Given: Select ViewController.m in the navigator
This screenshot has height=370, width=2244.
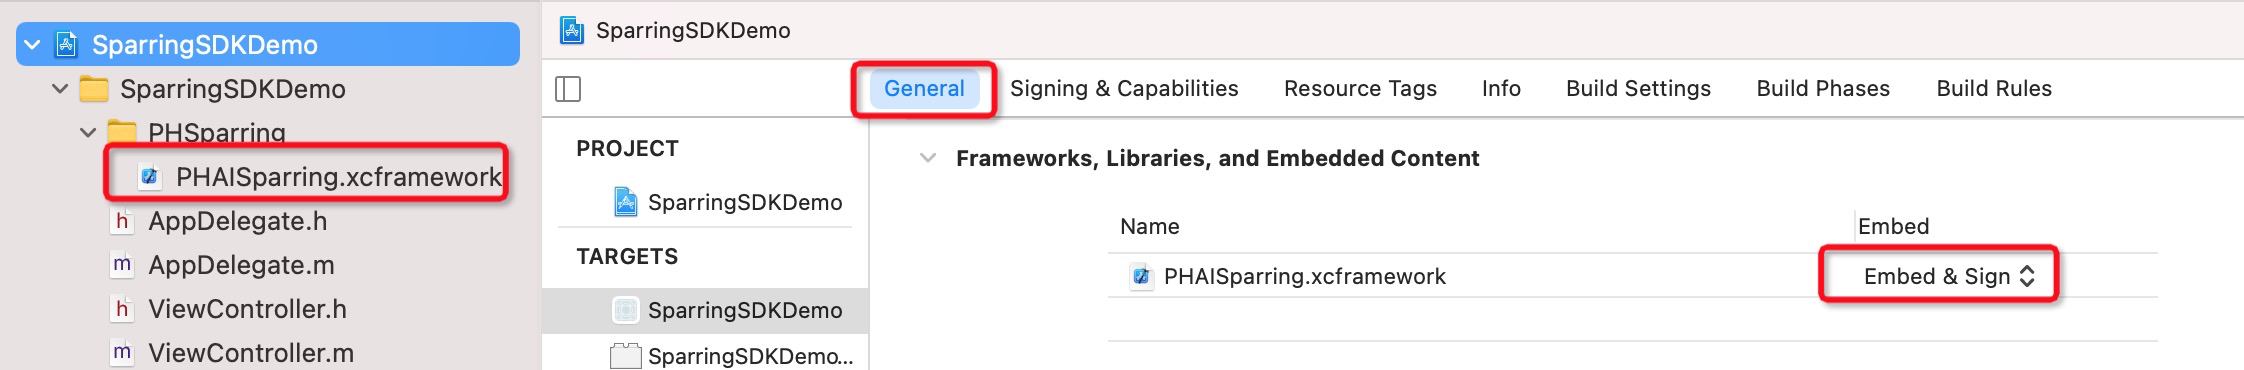Looking at the screenshot, I should (x=251, y=353).
